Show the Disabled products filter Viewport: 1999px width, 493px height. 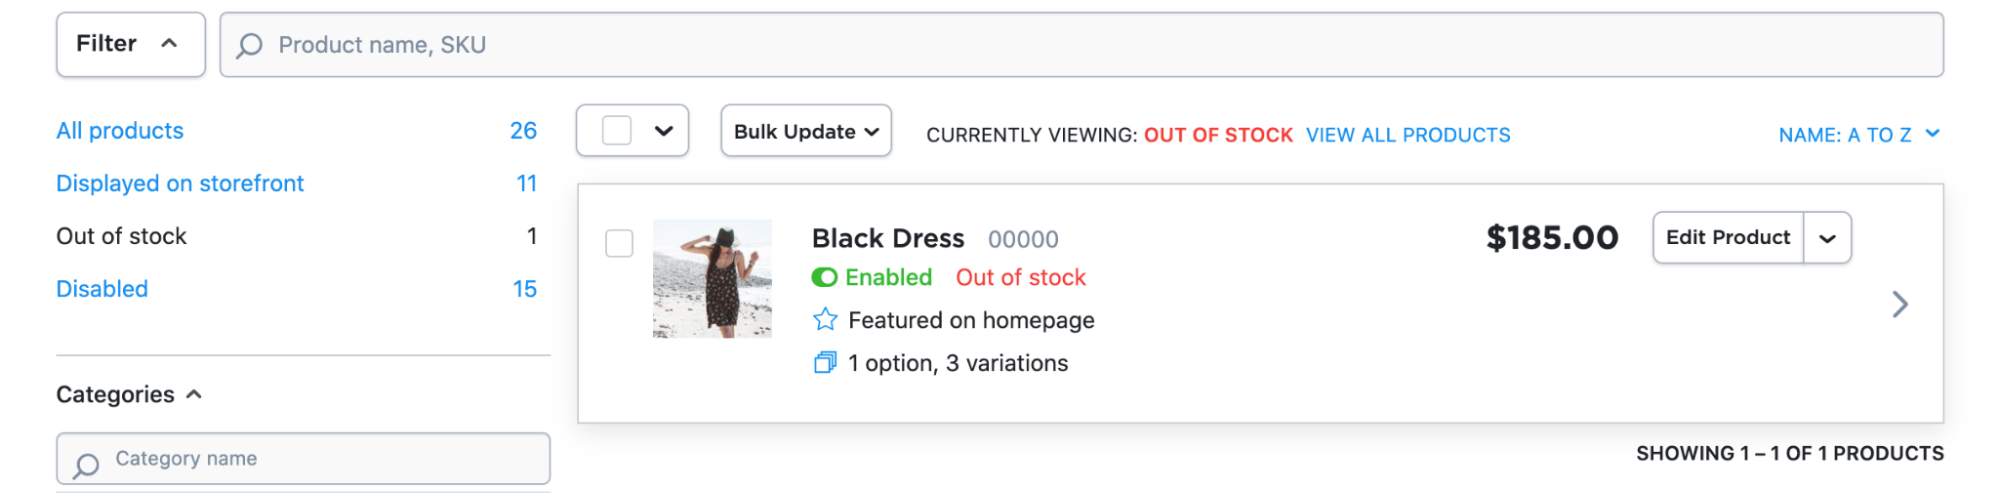click(x=102, y=289)
